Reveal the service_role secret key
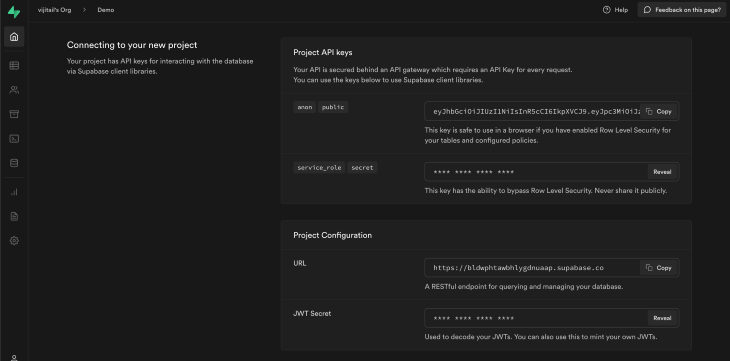730x361 pixels. coord(662,172)
